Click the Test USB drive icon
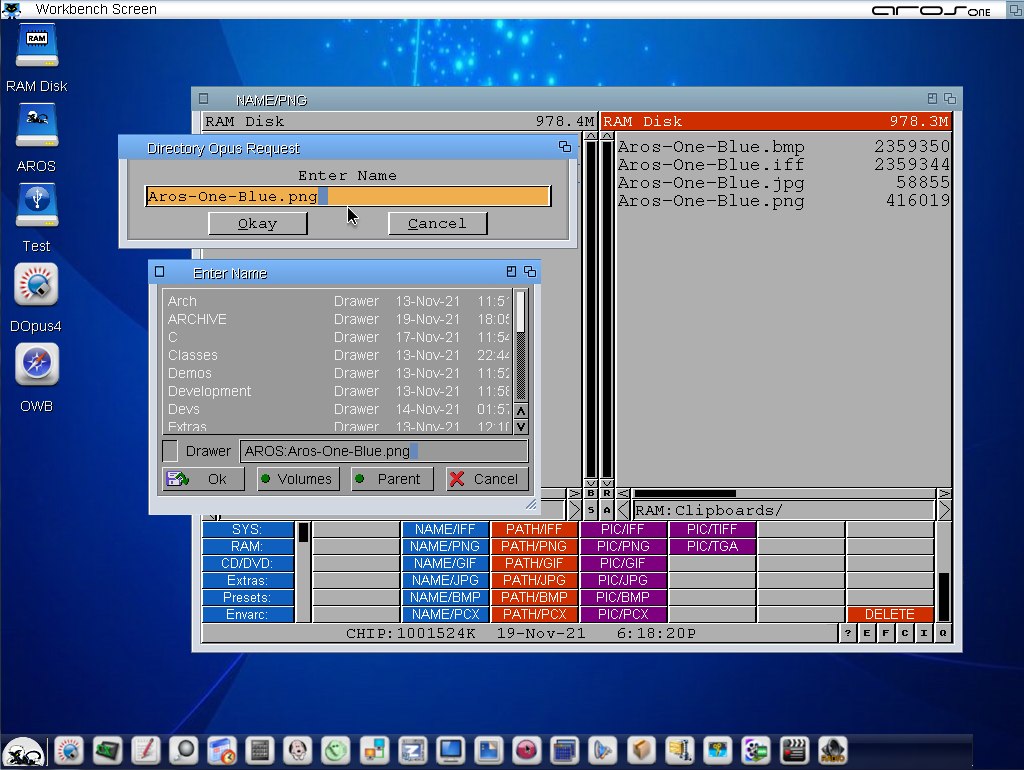 [x=37, y=205]
